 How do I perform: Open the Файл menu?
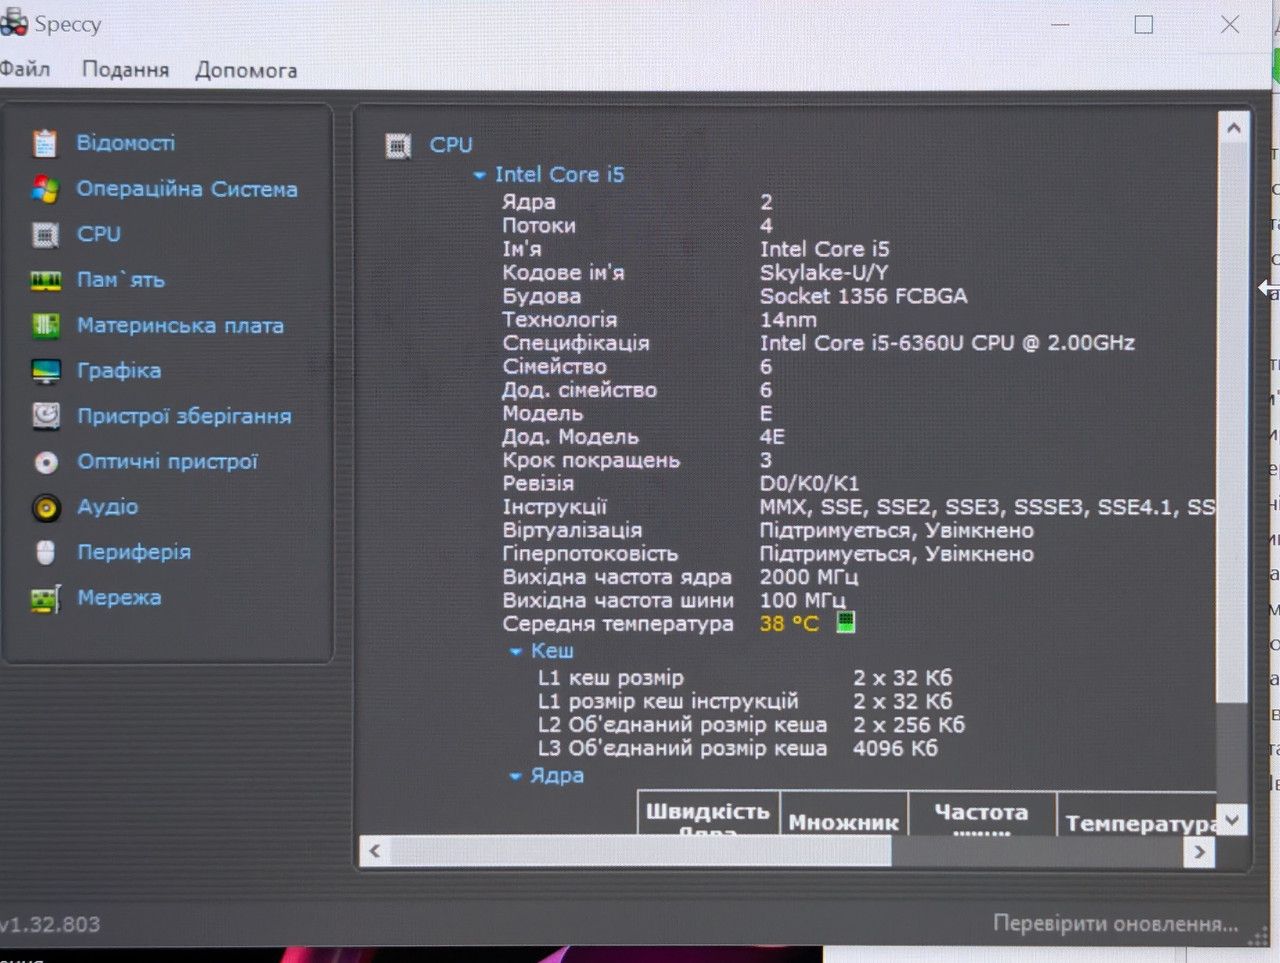pyautogui.click(x=25, y=69)
